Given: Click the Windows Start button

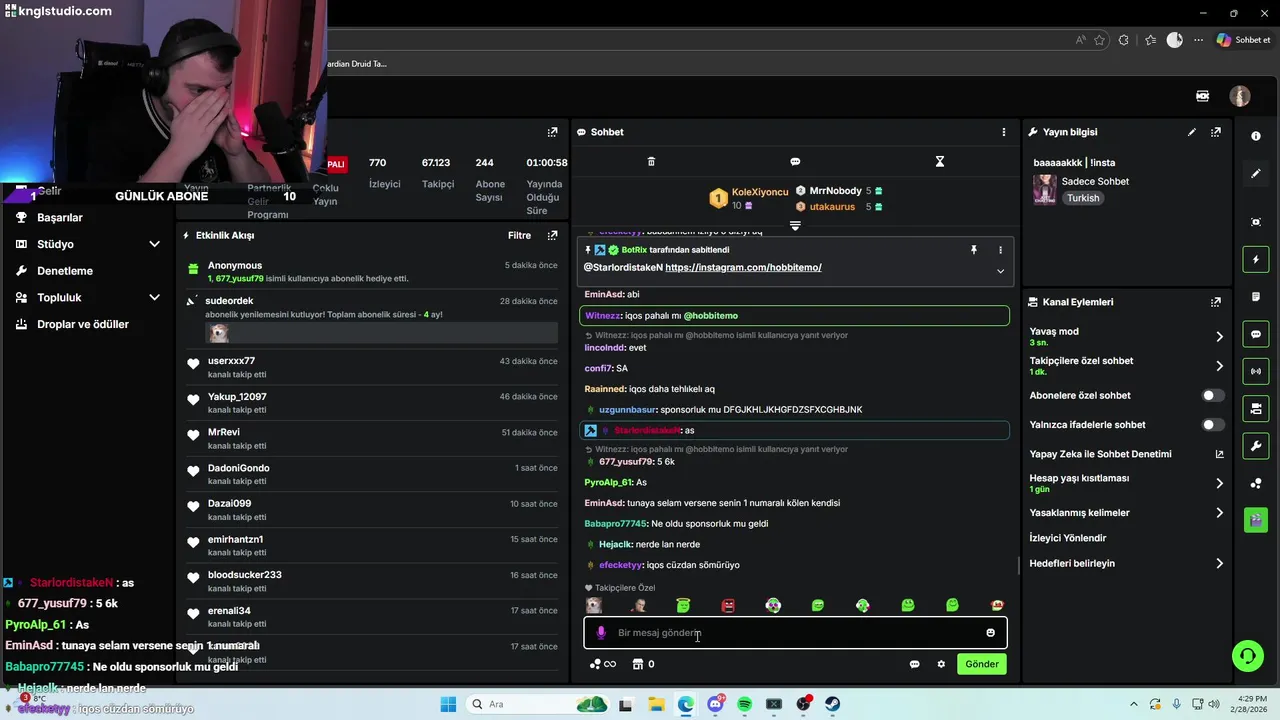Looking at the screenshot, I should 448,704.
